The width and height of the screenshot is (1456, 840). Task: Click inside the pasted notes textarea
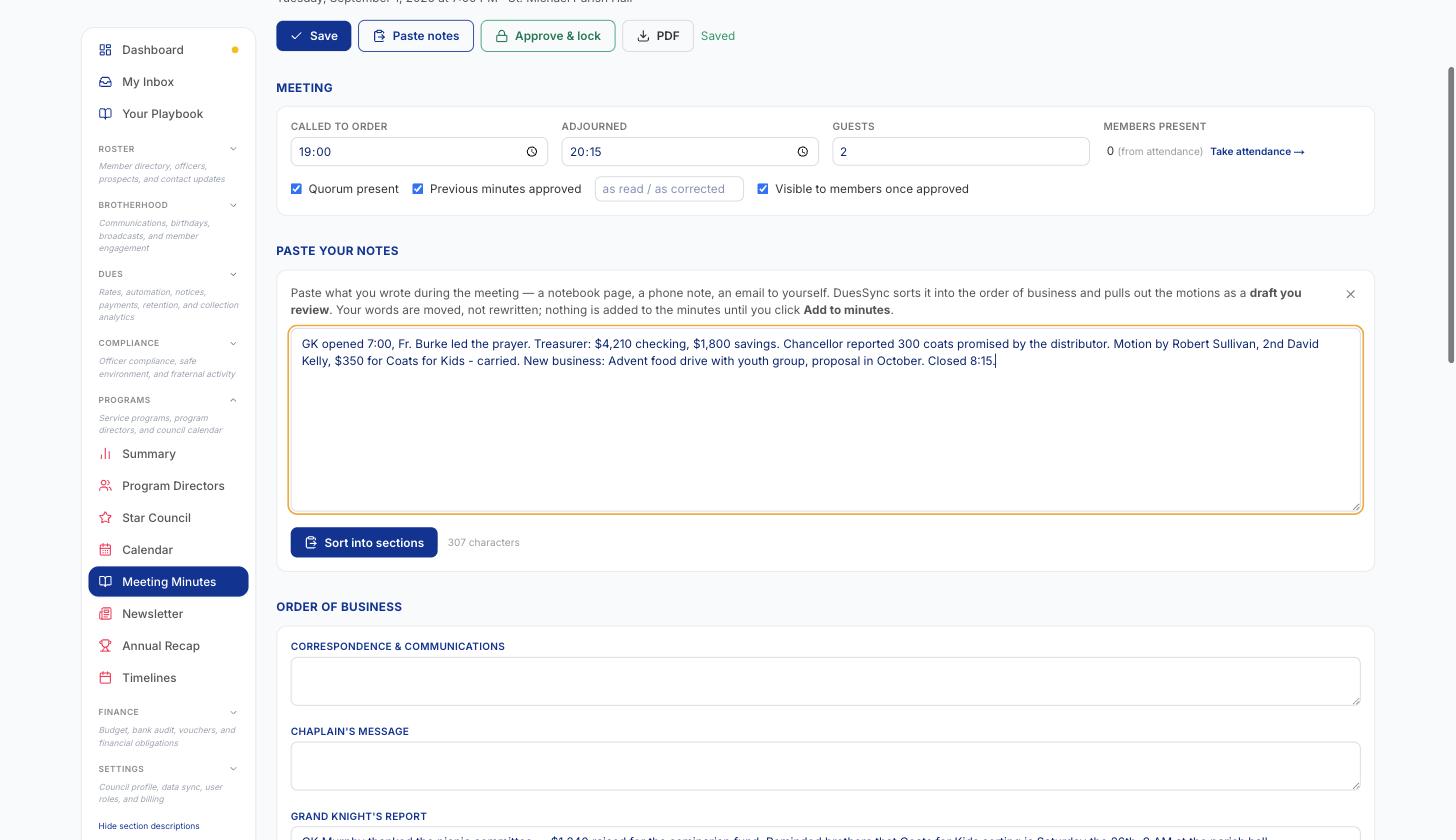[826, 420]
